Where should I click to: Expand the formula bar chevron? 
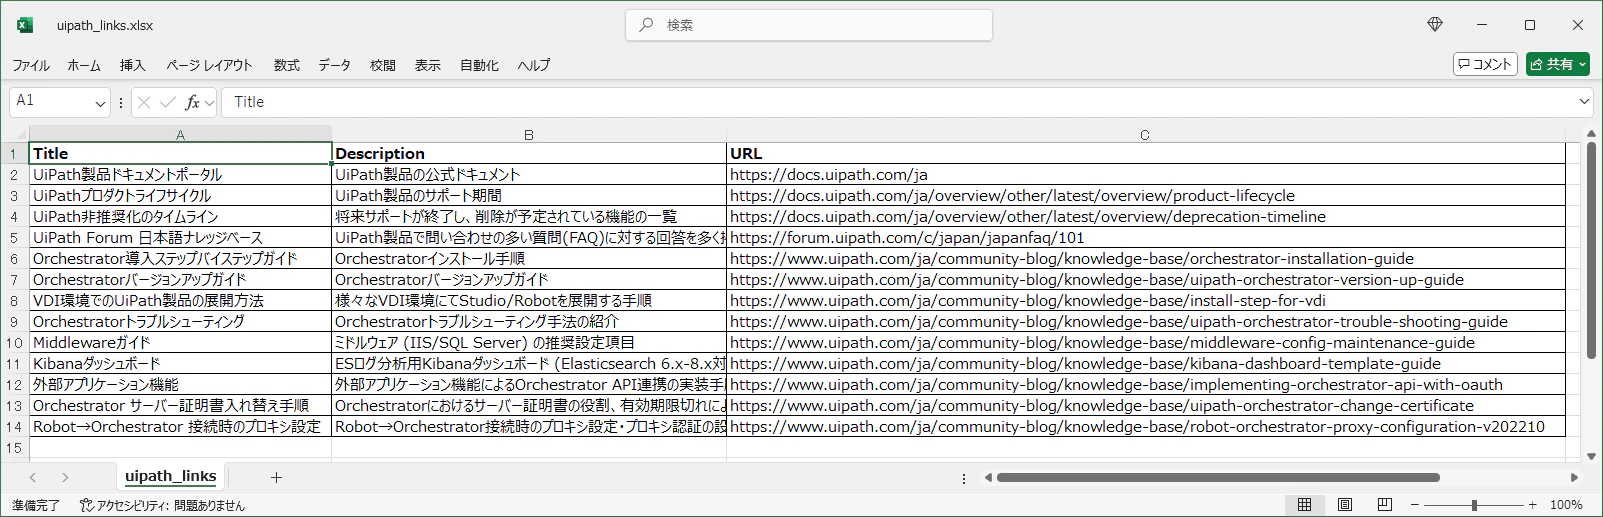click(x=1584, y=102)
